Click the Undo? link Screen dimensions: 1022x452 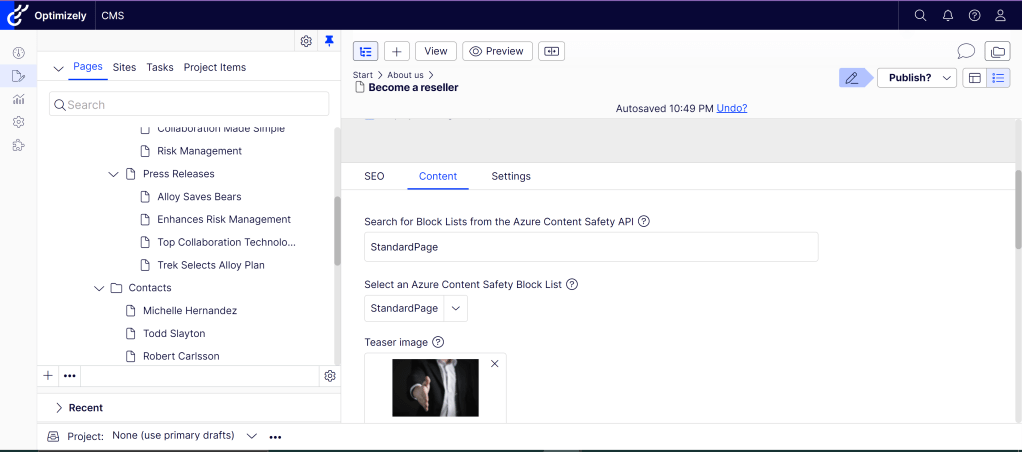(x=732, y=108)
